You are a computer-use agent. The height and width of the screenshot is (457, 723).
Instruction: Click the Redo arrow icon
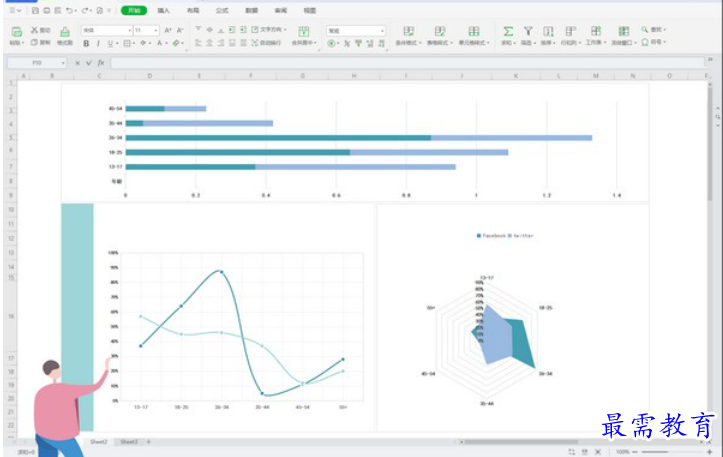click(x=85, y=10)
